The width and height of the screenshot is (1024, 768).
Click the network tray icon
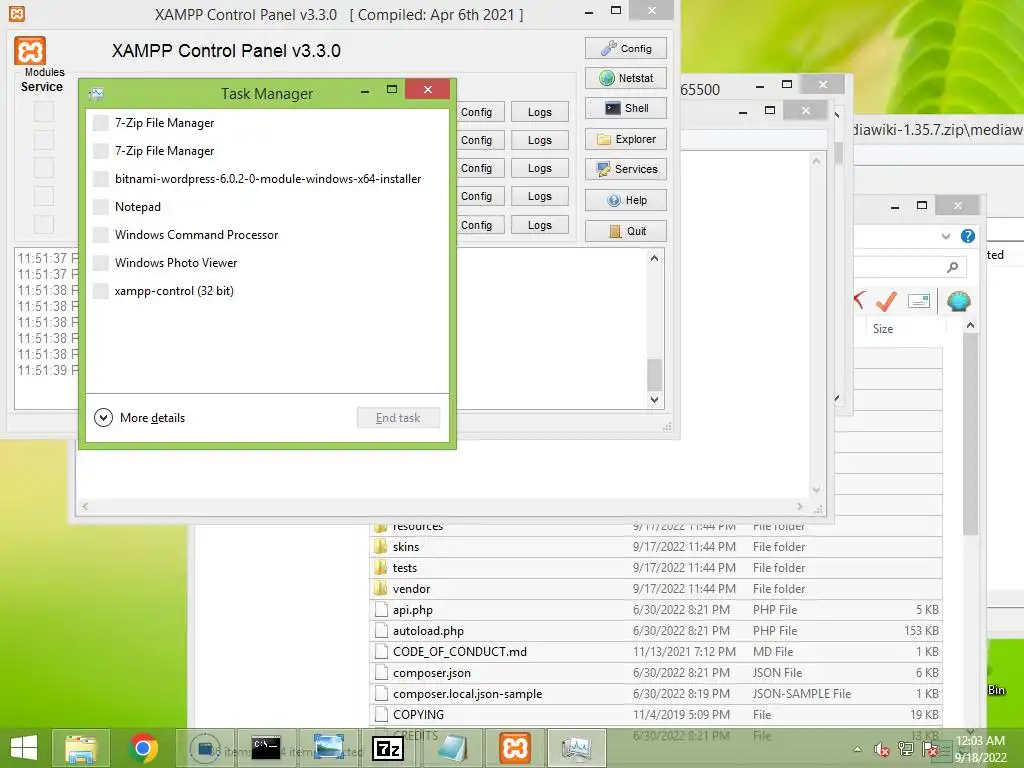pyautogui.click(x=906, y=749)
